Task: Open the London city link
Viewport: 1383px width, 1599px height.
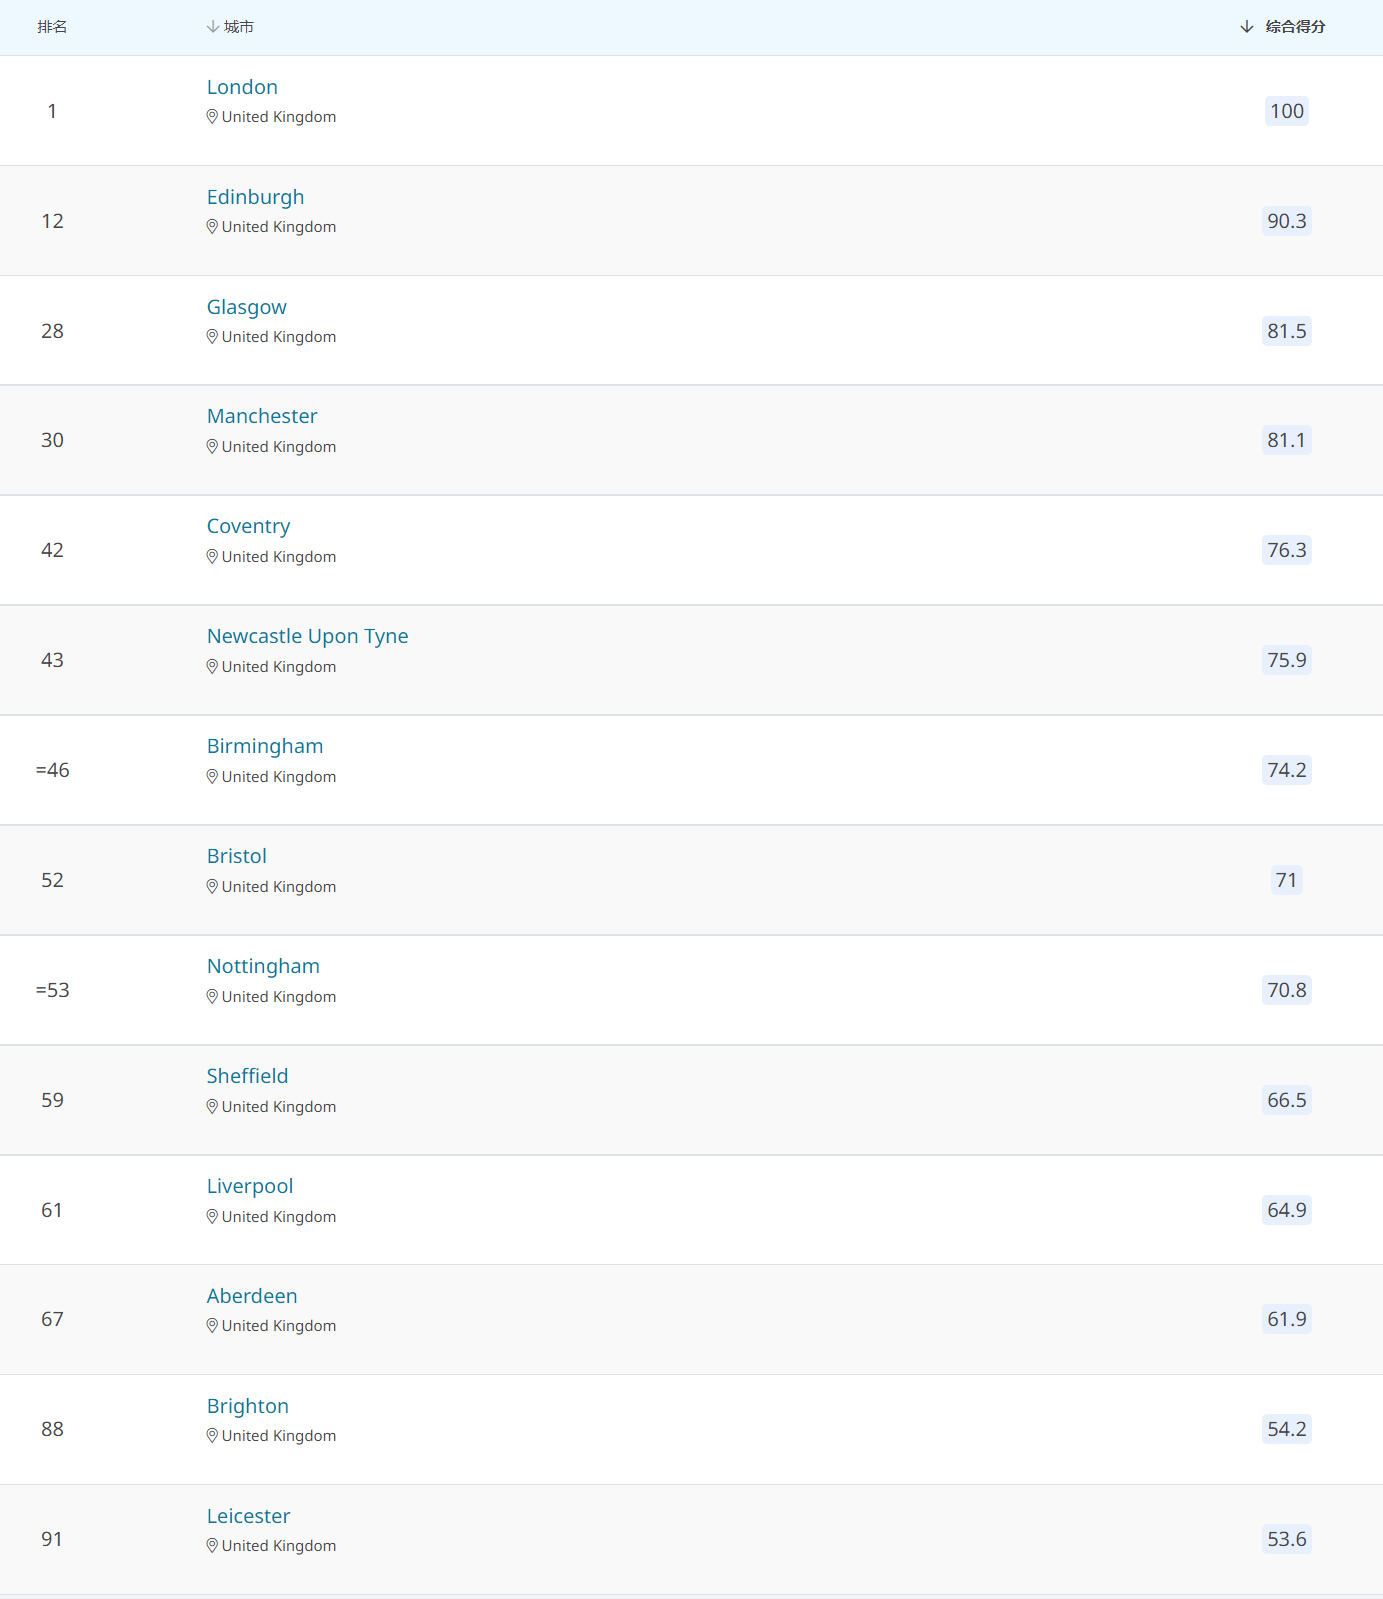Action: [242, 87]
